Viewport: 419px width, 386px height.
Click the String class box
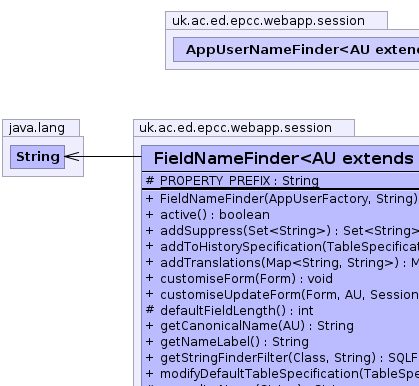[x=37, y=157]
